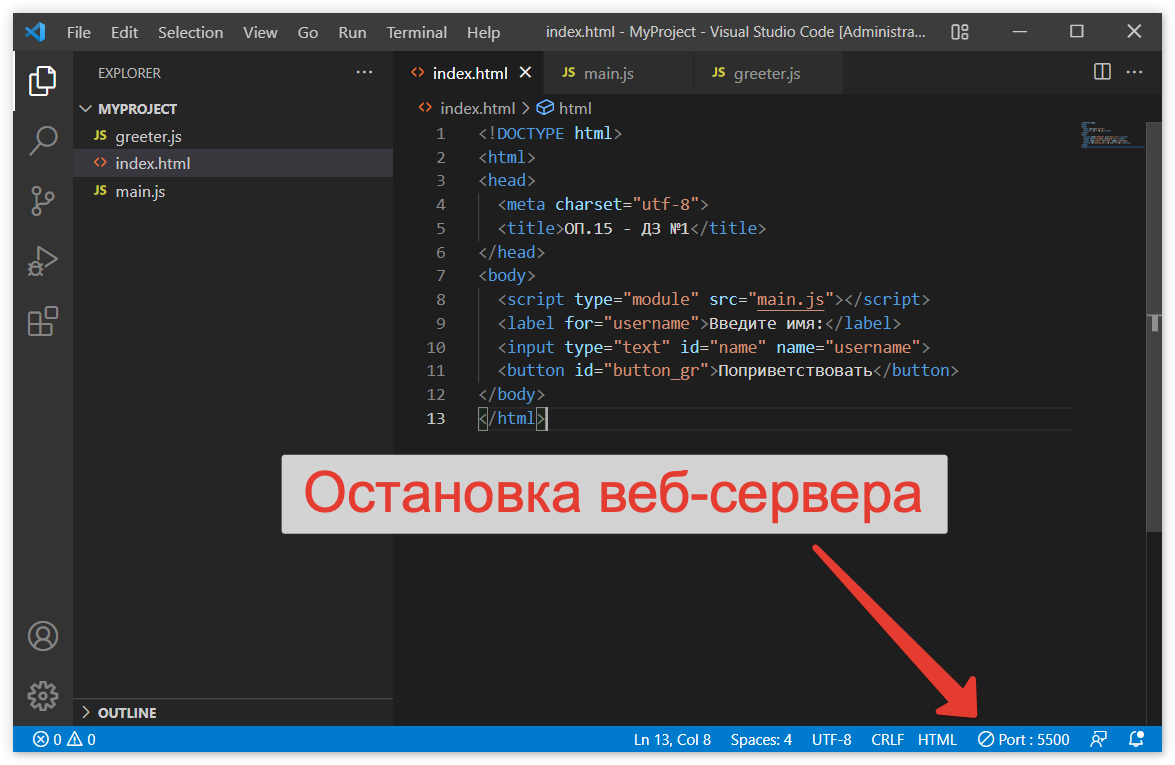Open the Search view in activity bar
The image size is (1175, 765).
42,141
